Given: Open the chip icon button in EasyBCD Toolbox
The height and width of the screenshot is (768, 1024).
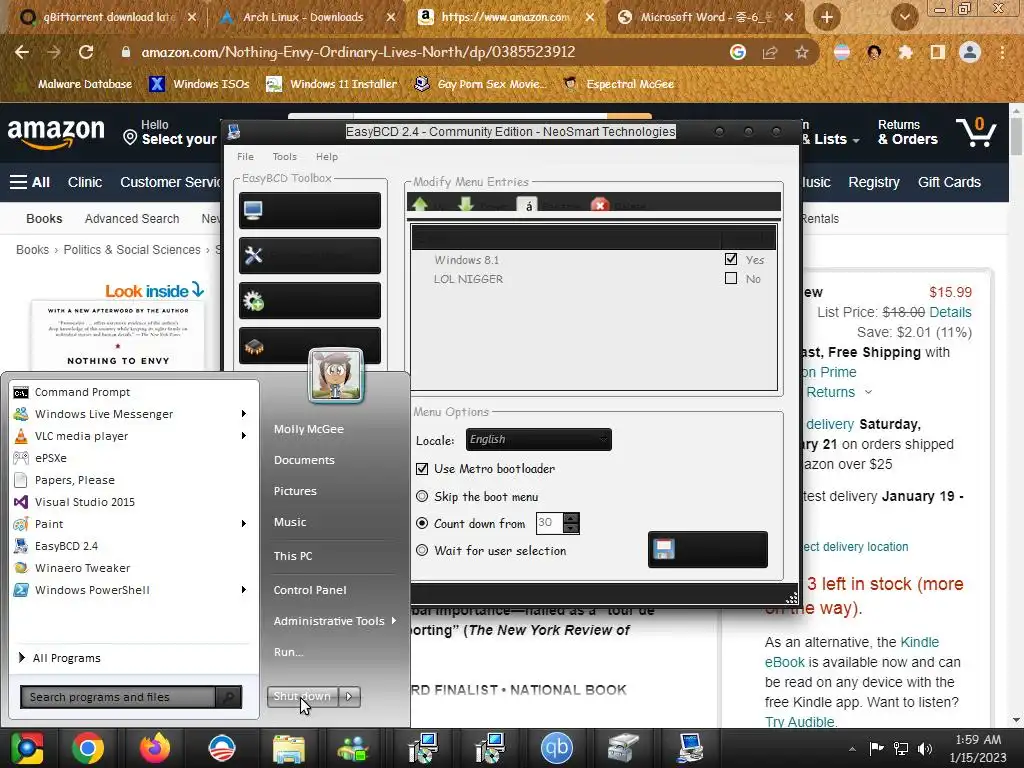Looking at the screenshot, I should pos(310,345).
